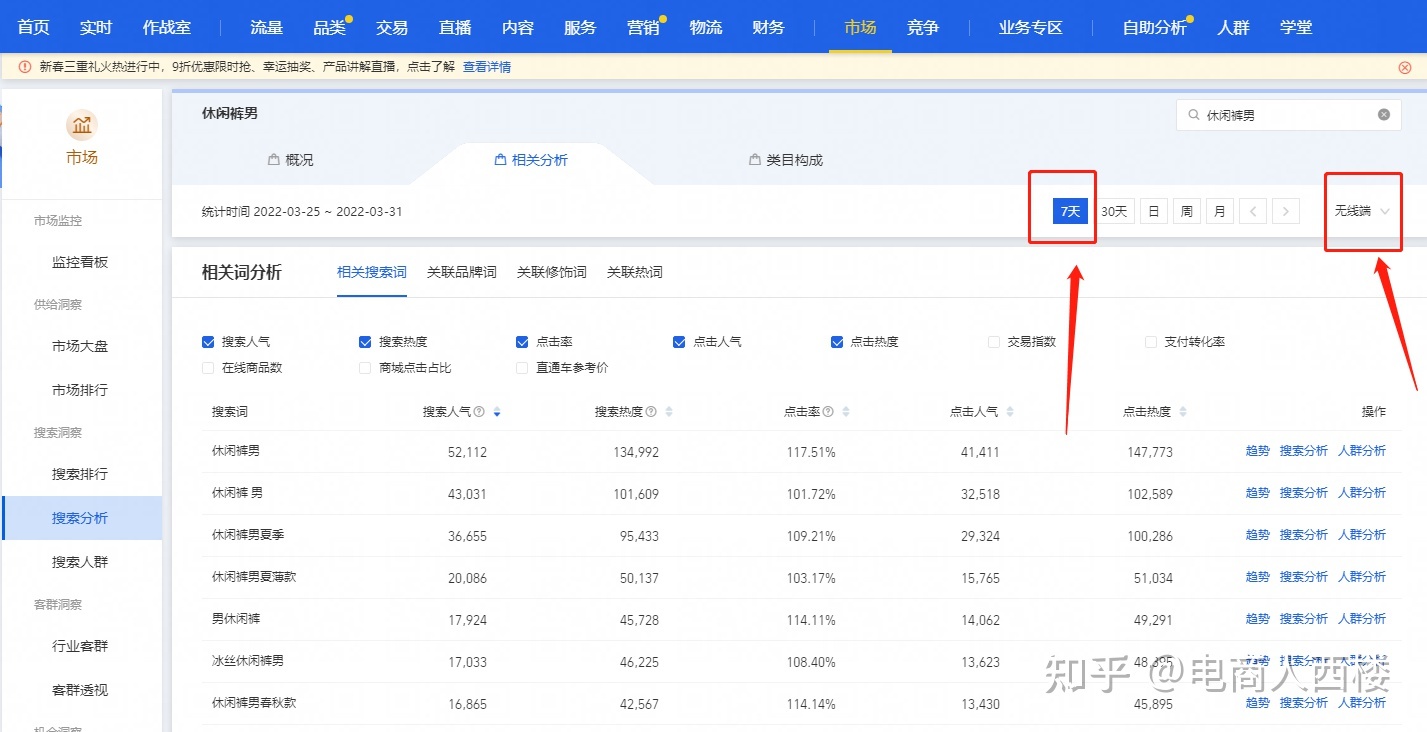Enable the 在线商品数 checkbox
This screenshot has height=732, width=1427.
[x=208, y=368]
